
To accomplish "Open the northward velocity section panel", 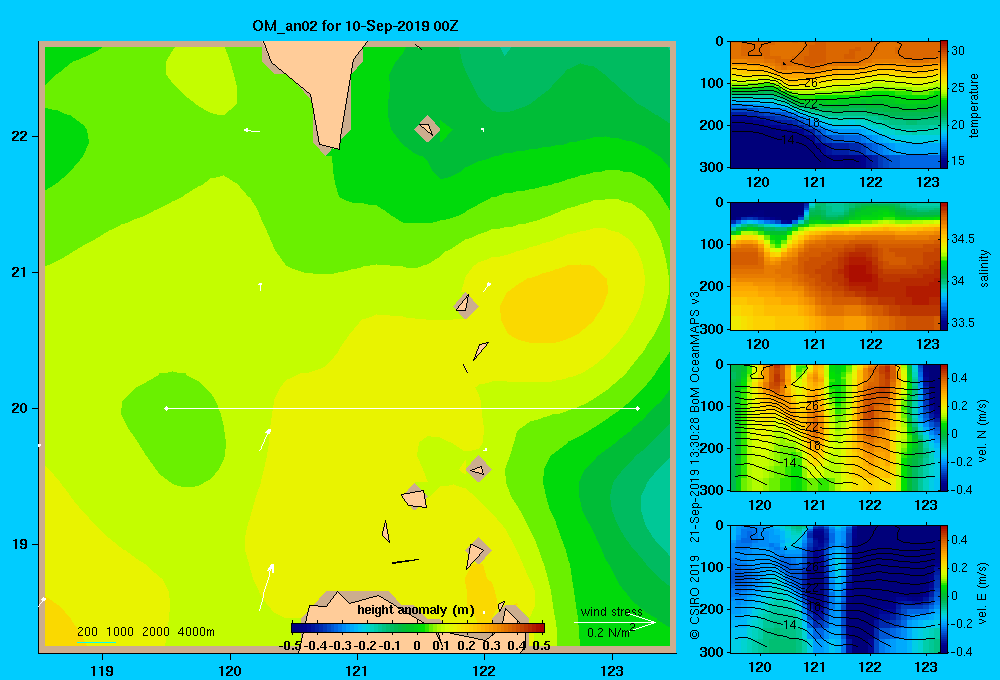I will click(834, 428).
